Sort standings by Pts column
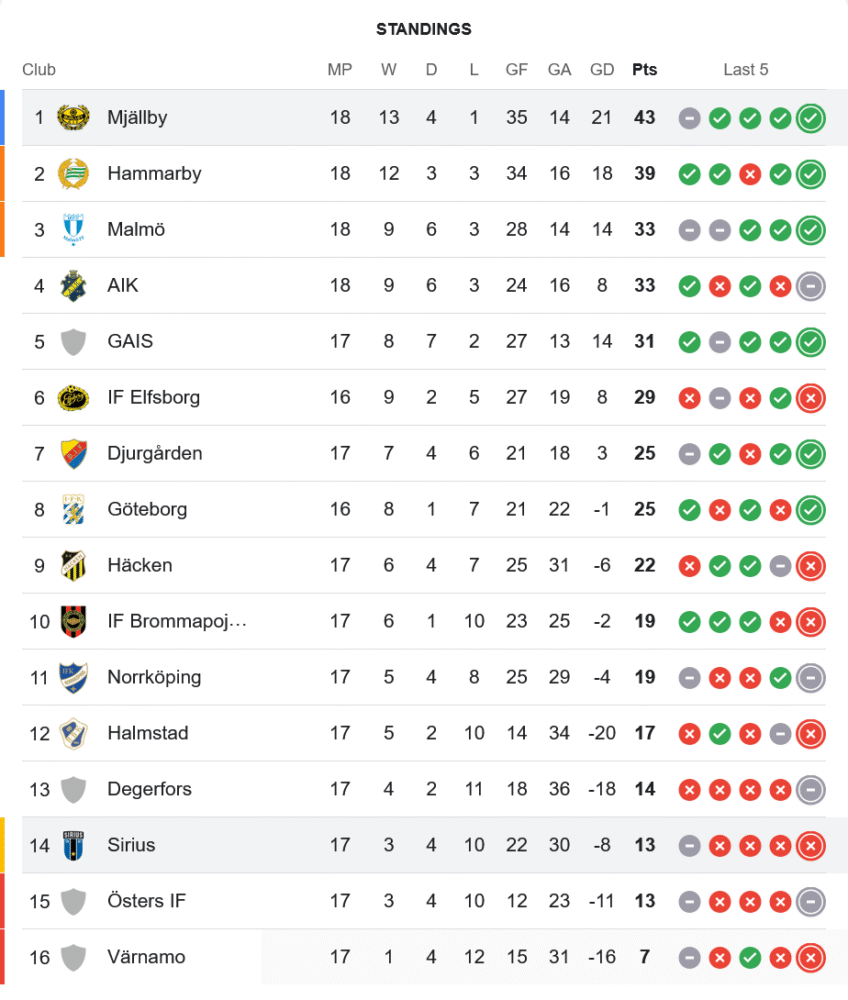Viewport: 848px width, 1000px height. tap(645, 70)
